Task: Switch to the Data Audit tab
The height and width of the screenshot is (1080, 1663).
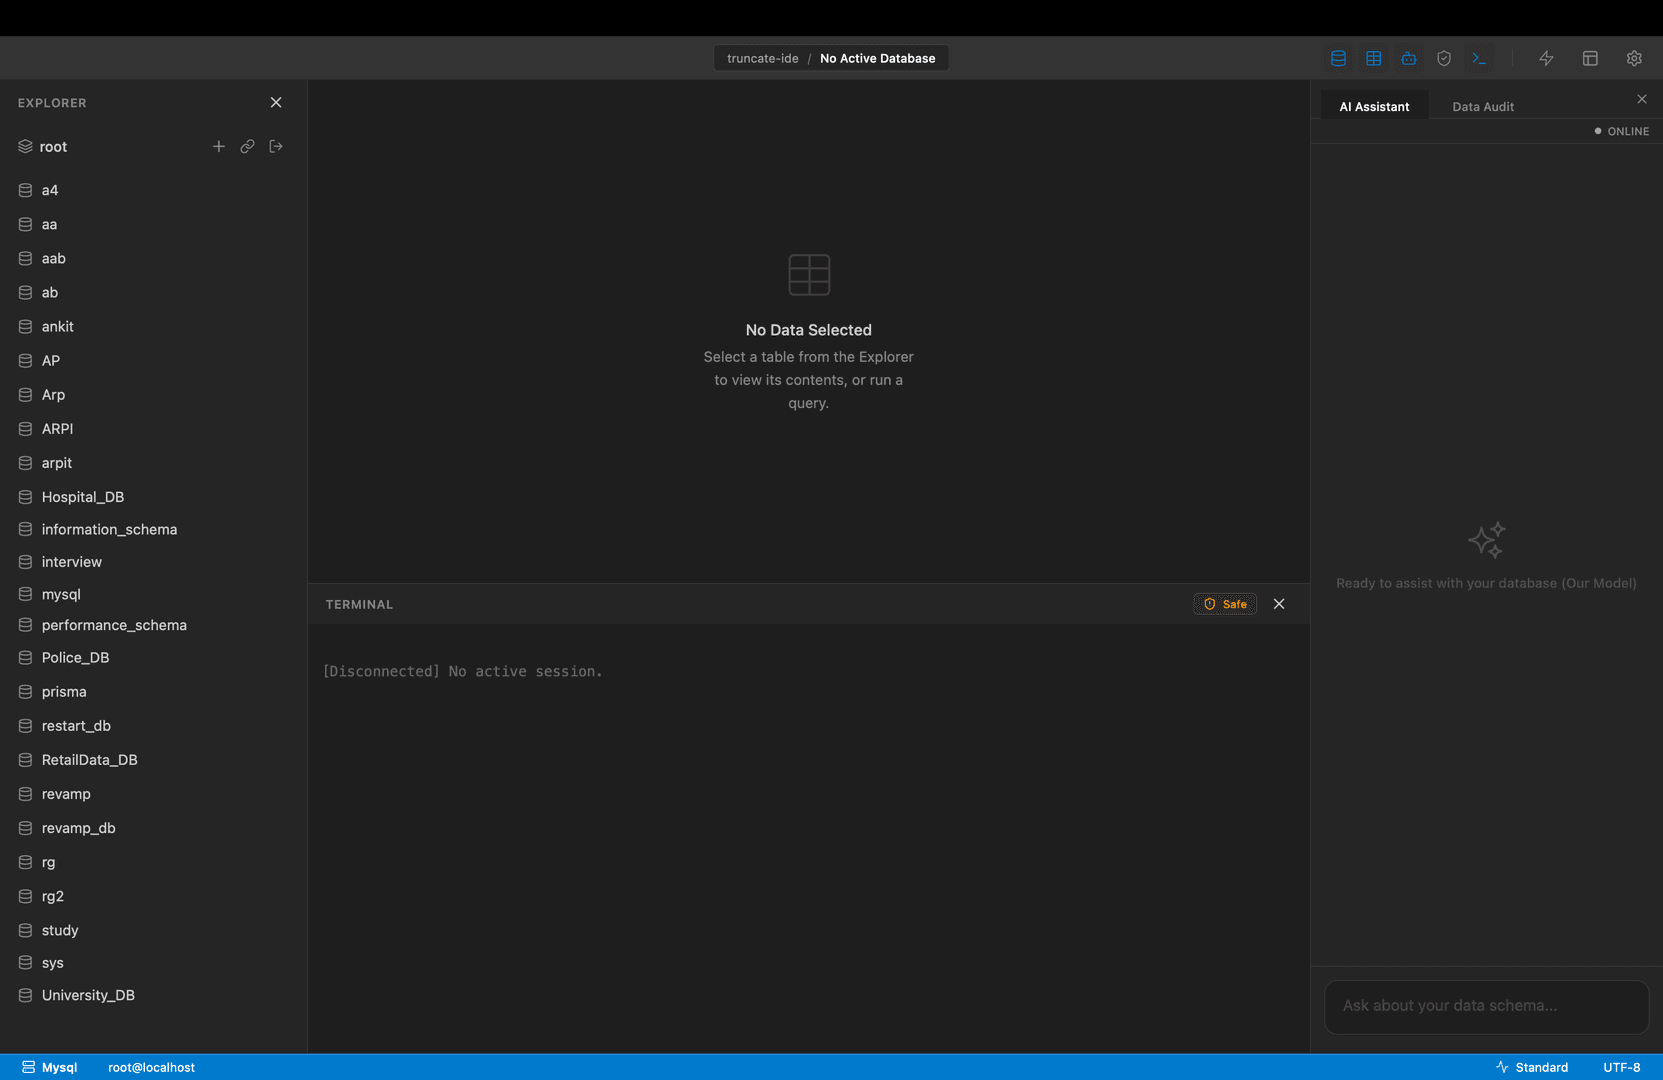Action: tap(1482, 106)
